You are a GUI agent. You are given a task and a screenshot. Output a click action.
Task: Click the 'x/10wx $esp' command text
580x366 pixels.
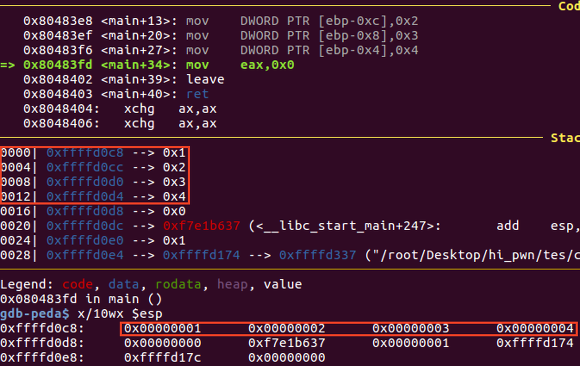click(120, 314)
